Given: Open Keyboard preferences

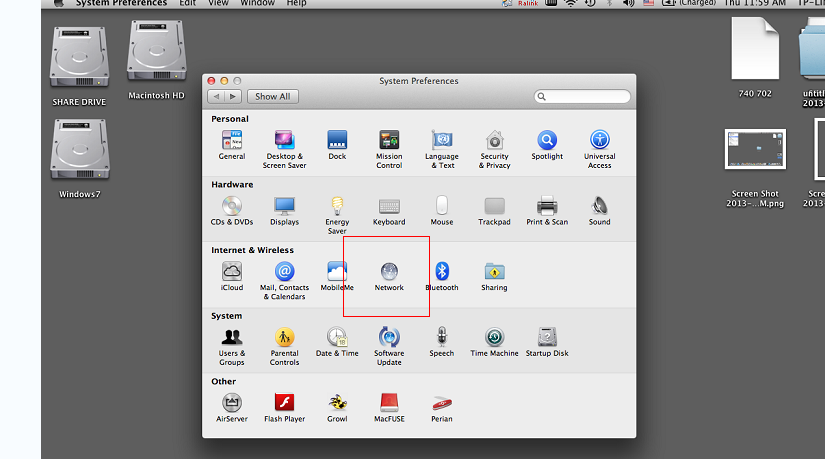Looking at the screenshot, I should [x=389, y=211].
